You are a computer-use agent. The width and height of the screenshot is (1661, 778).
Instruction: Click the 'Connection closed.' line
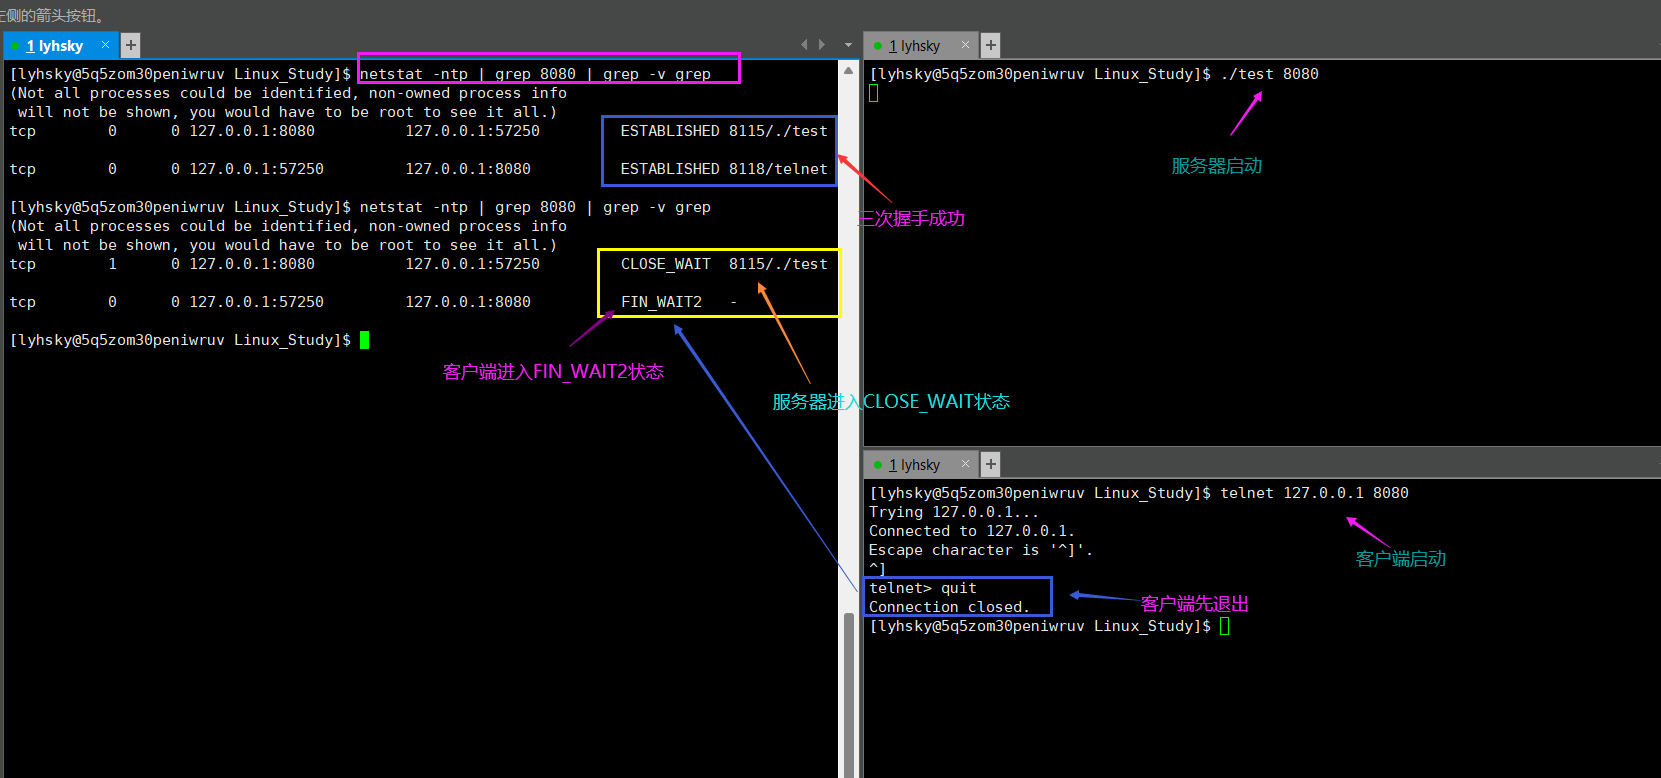[949, 607]
